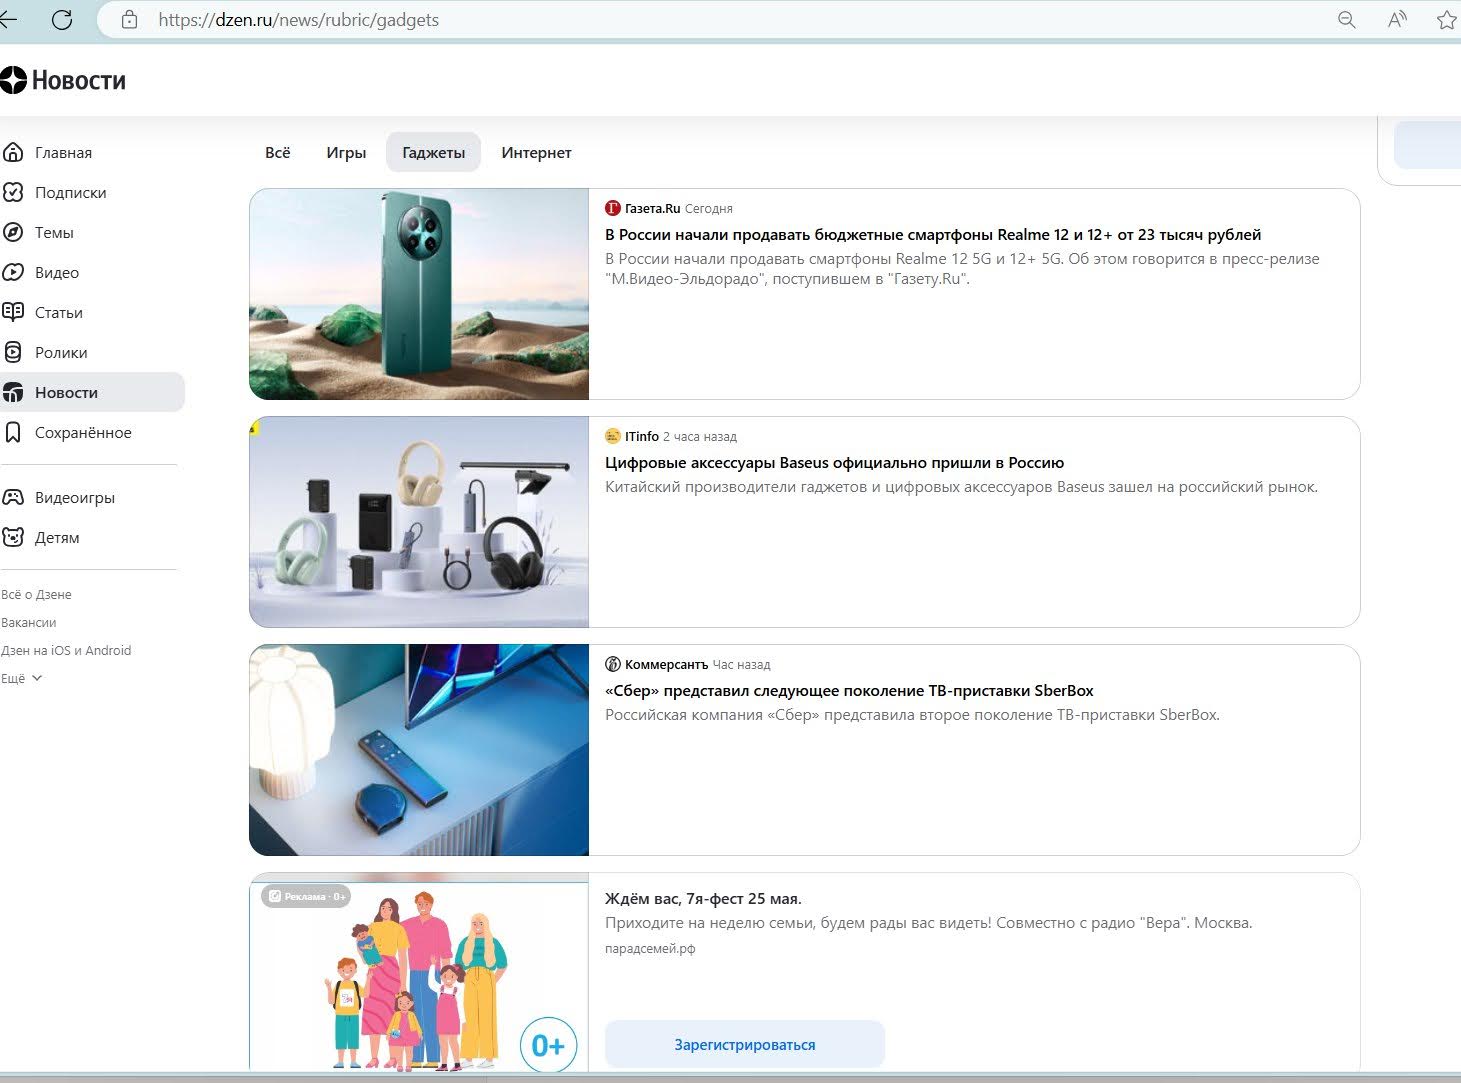Click the Коммерсантъ source logo
This screenshot has width=1461, height=1083.
click(613, 664)
